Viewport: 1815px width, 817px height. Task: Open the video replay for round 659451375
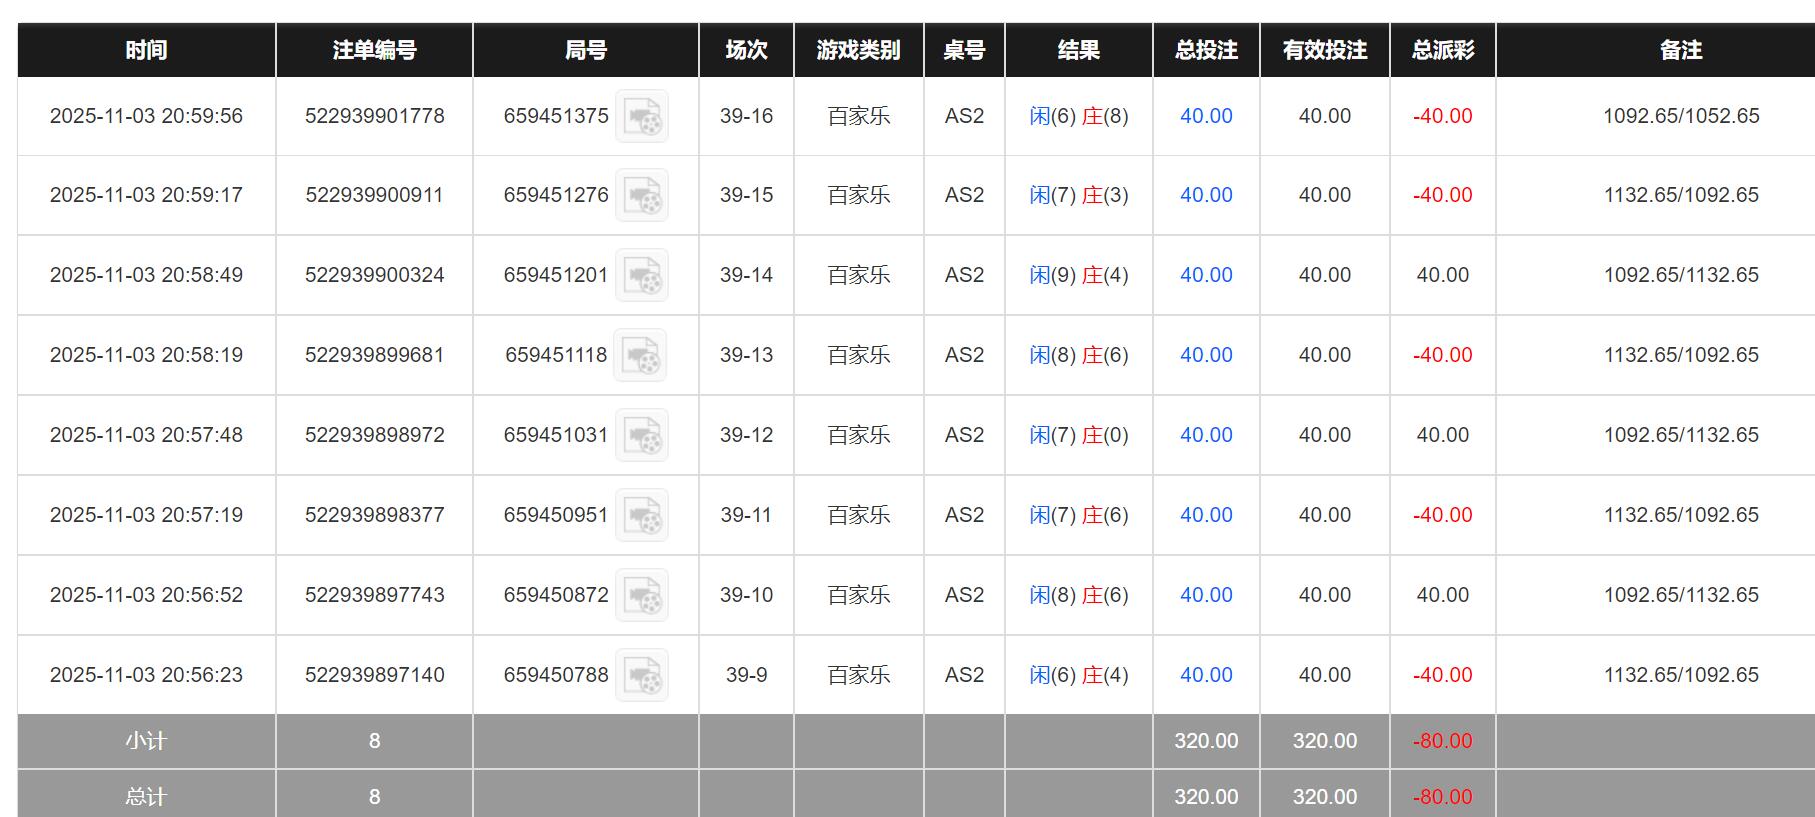pyautogui.click(x=643, y=116)
